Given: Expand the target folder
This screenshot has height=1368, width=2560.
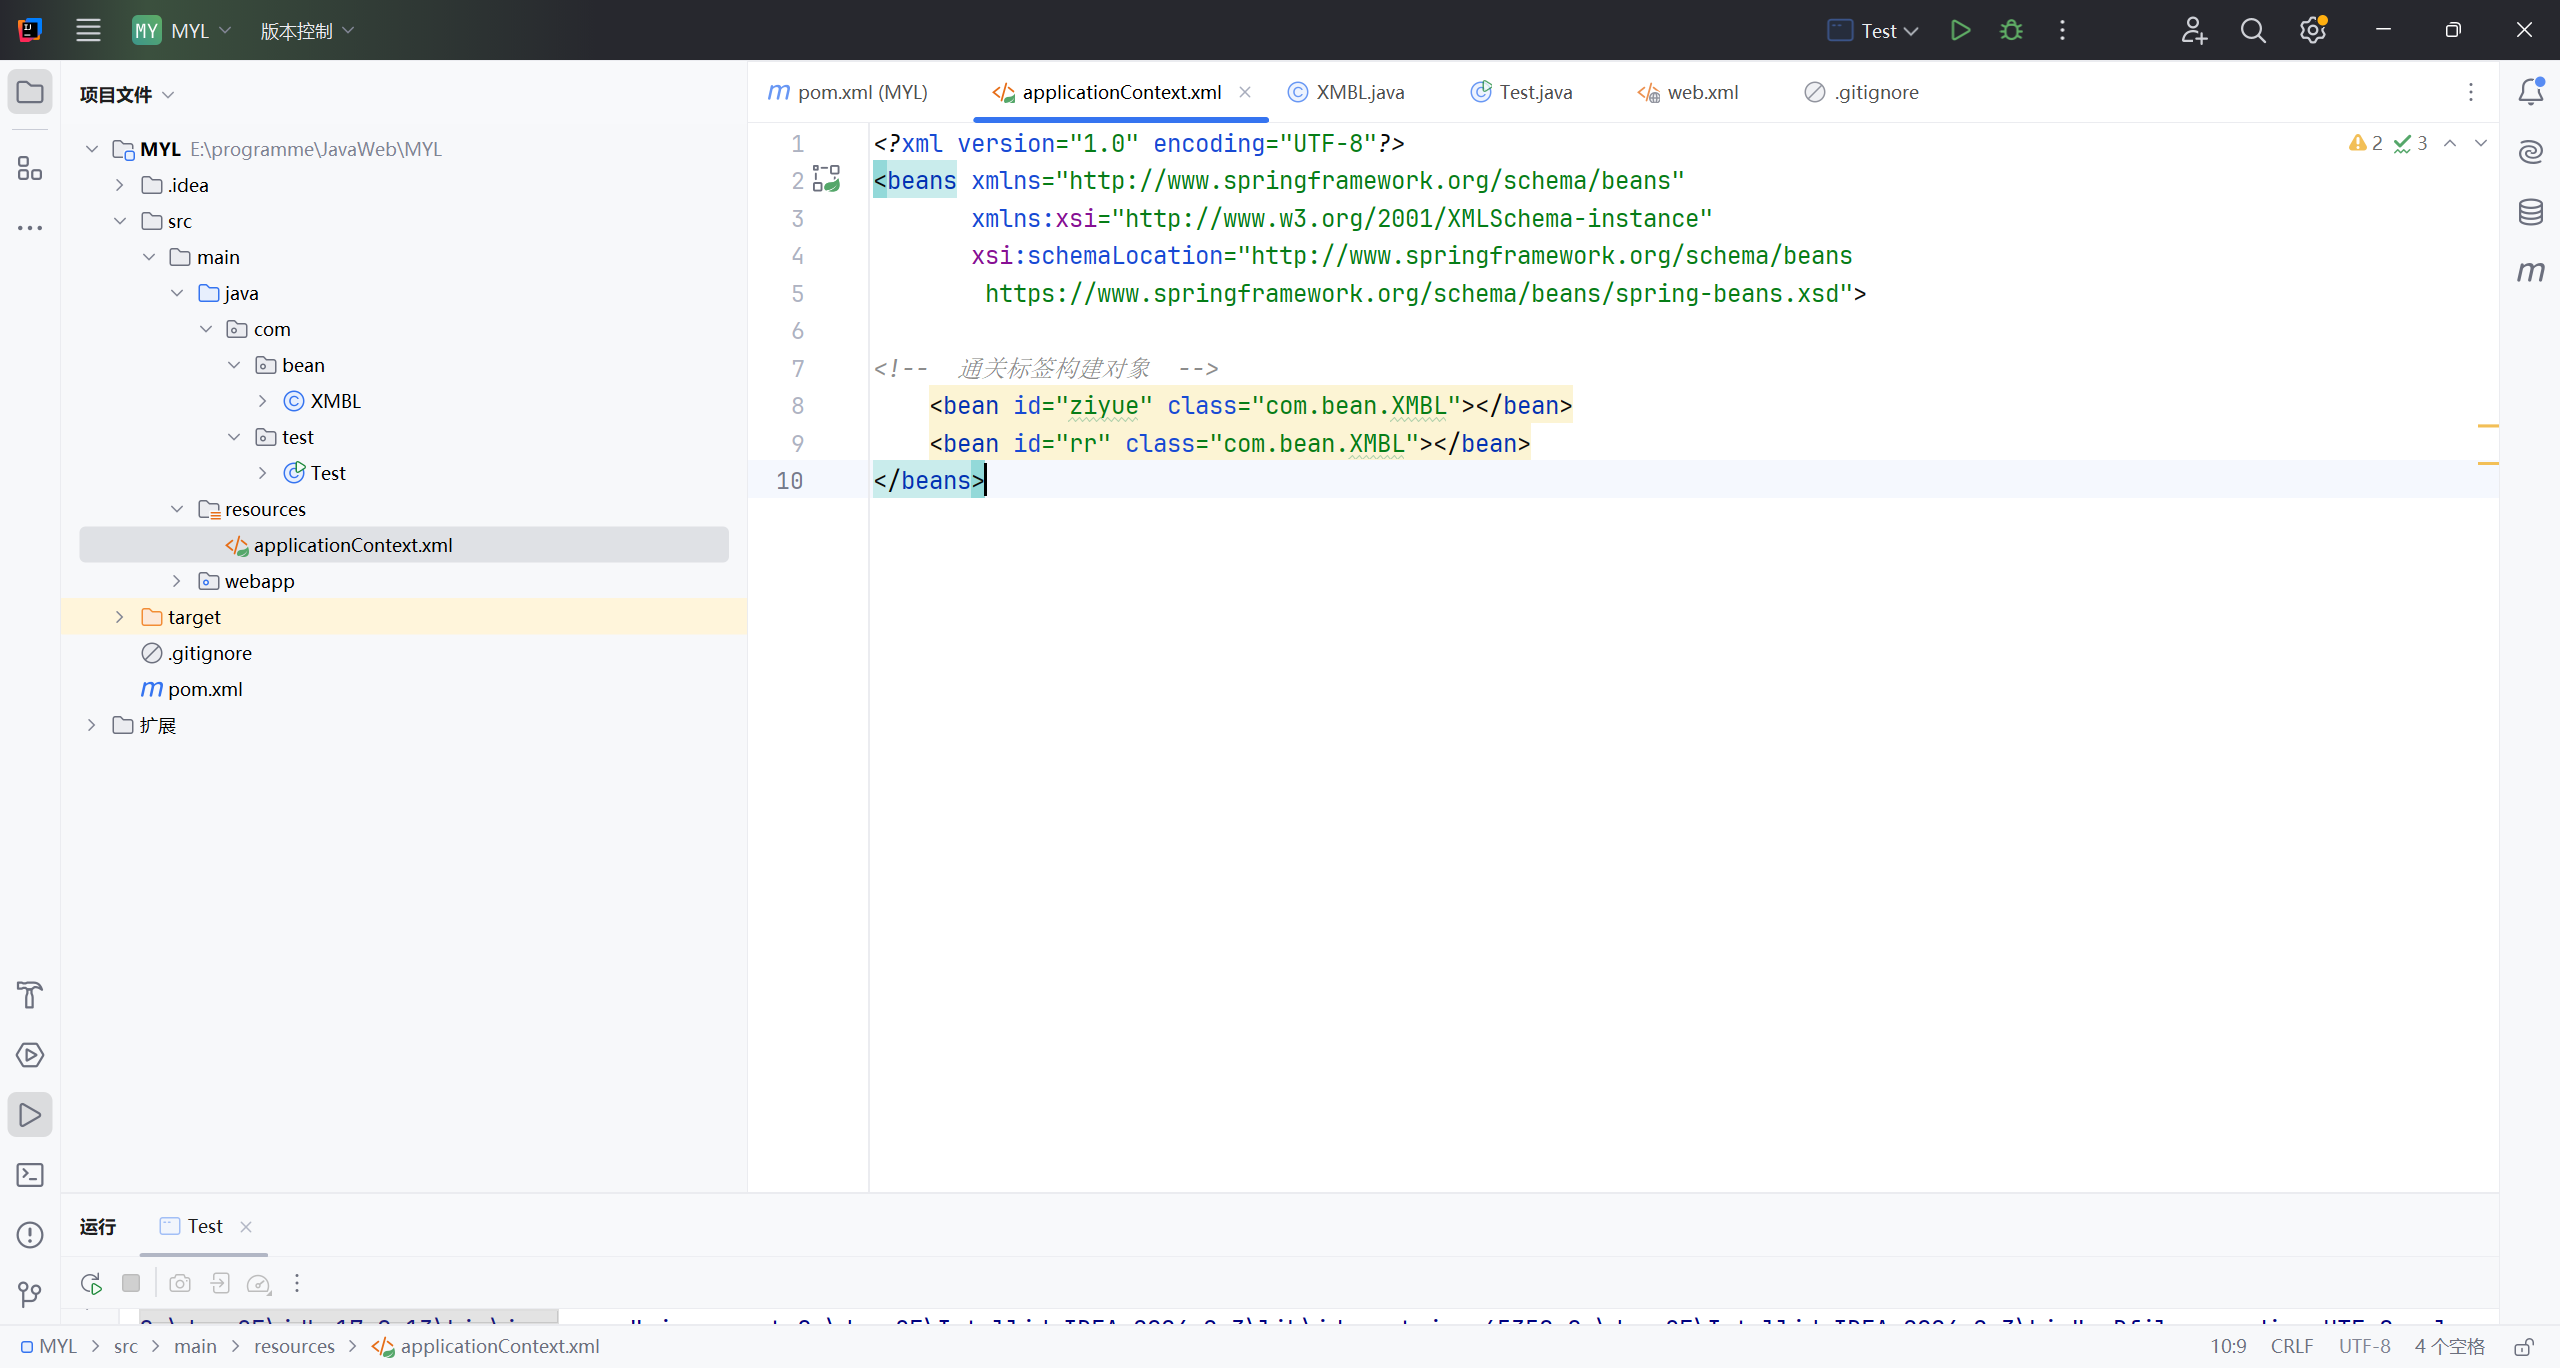Looking at the screenshot, I should 120,617.
